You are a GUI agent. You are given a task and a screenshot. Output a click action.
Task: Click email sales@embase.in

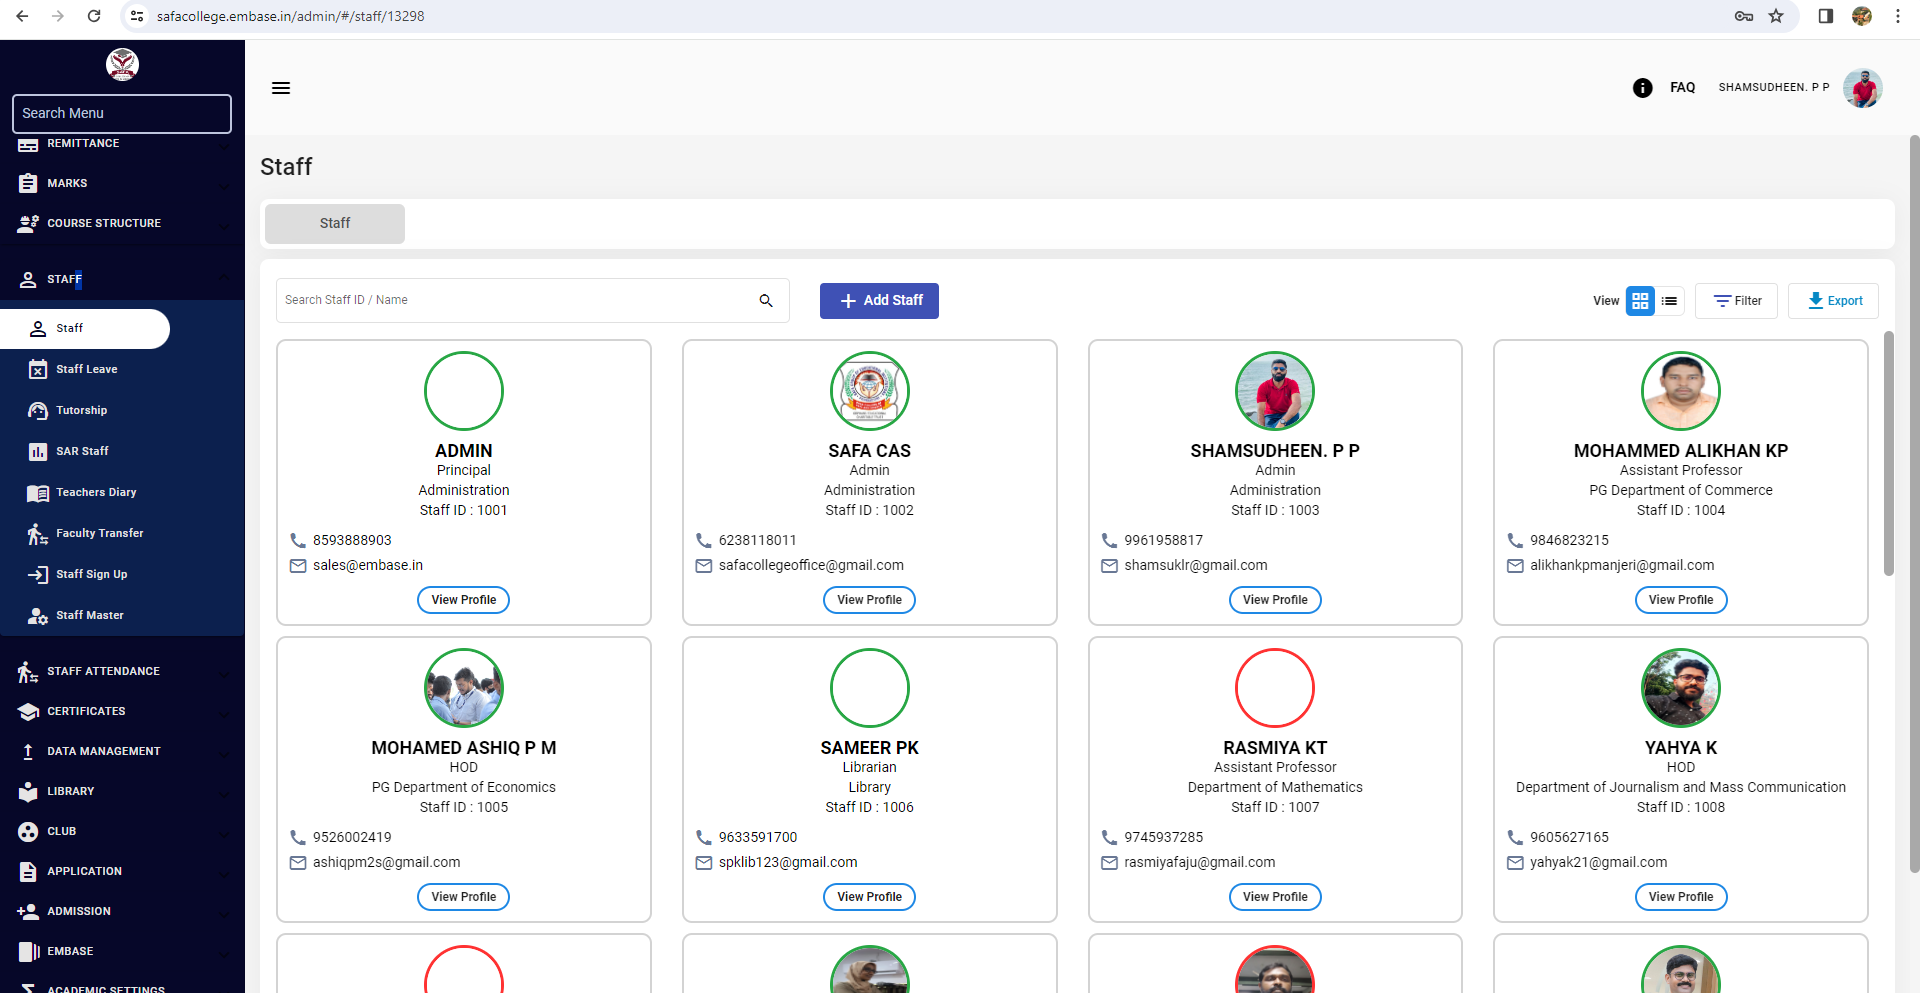tap(368, 565)
